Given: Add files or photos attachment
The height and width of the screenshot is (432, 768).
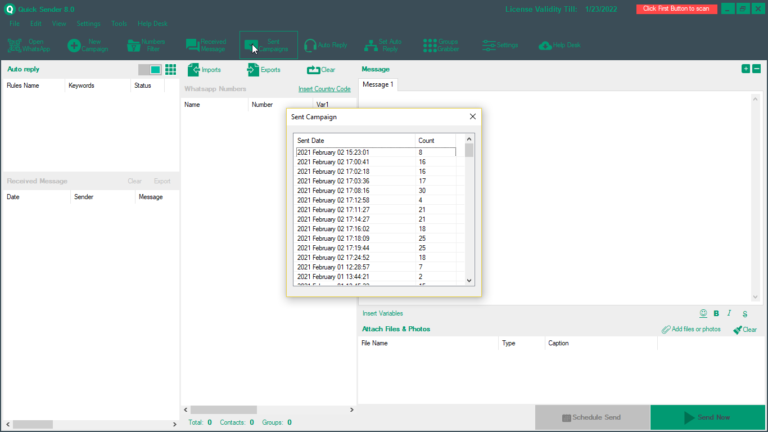Looking at the screenshot, I should (691, 329).
